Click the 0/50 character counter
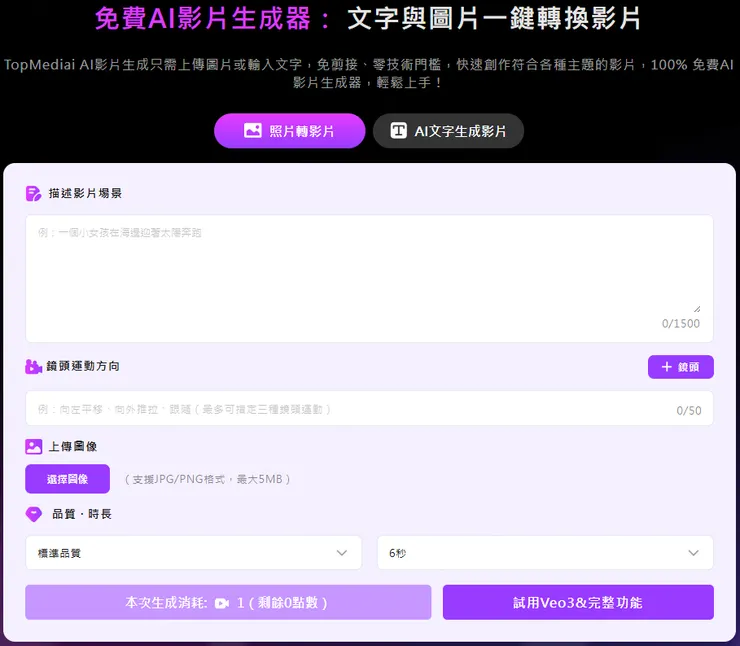 coord(689,411)
